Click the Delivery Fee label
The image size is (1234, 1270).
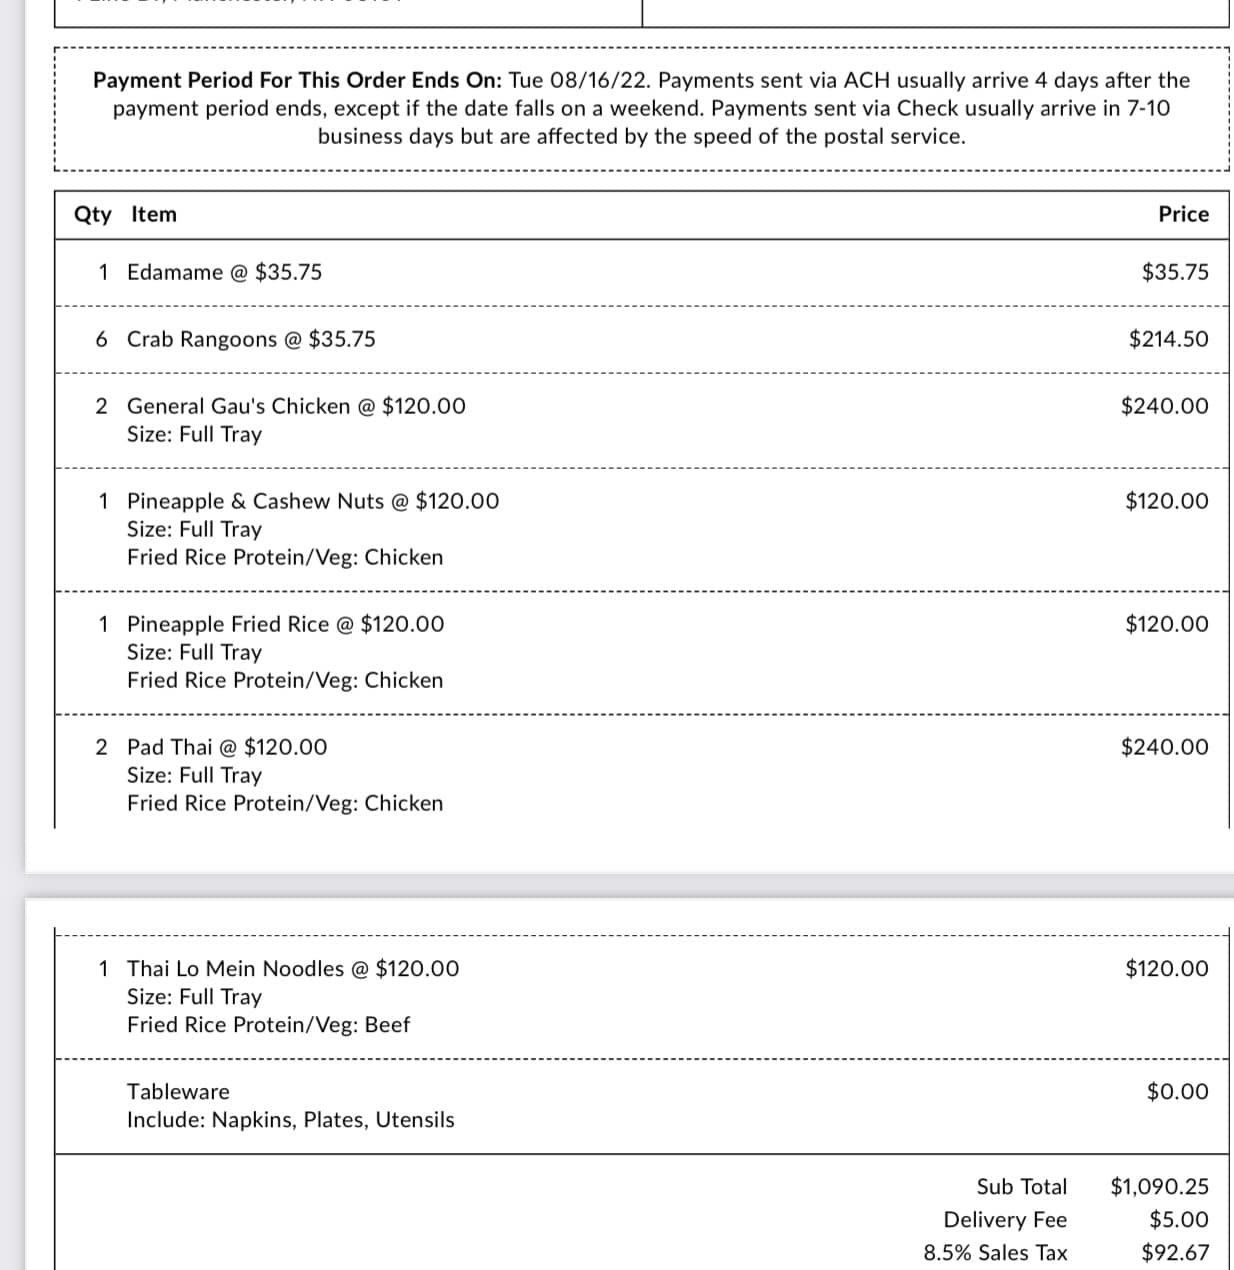(1005, 1220)
